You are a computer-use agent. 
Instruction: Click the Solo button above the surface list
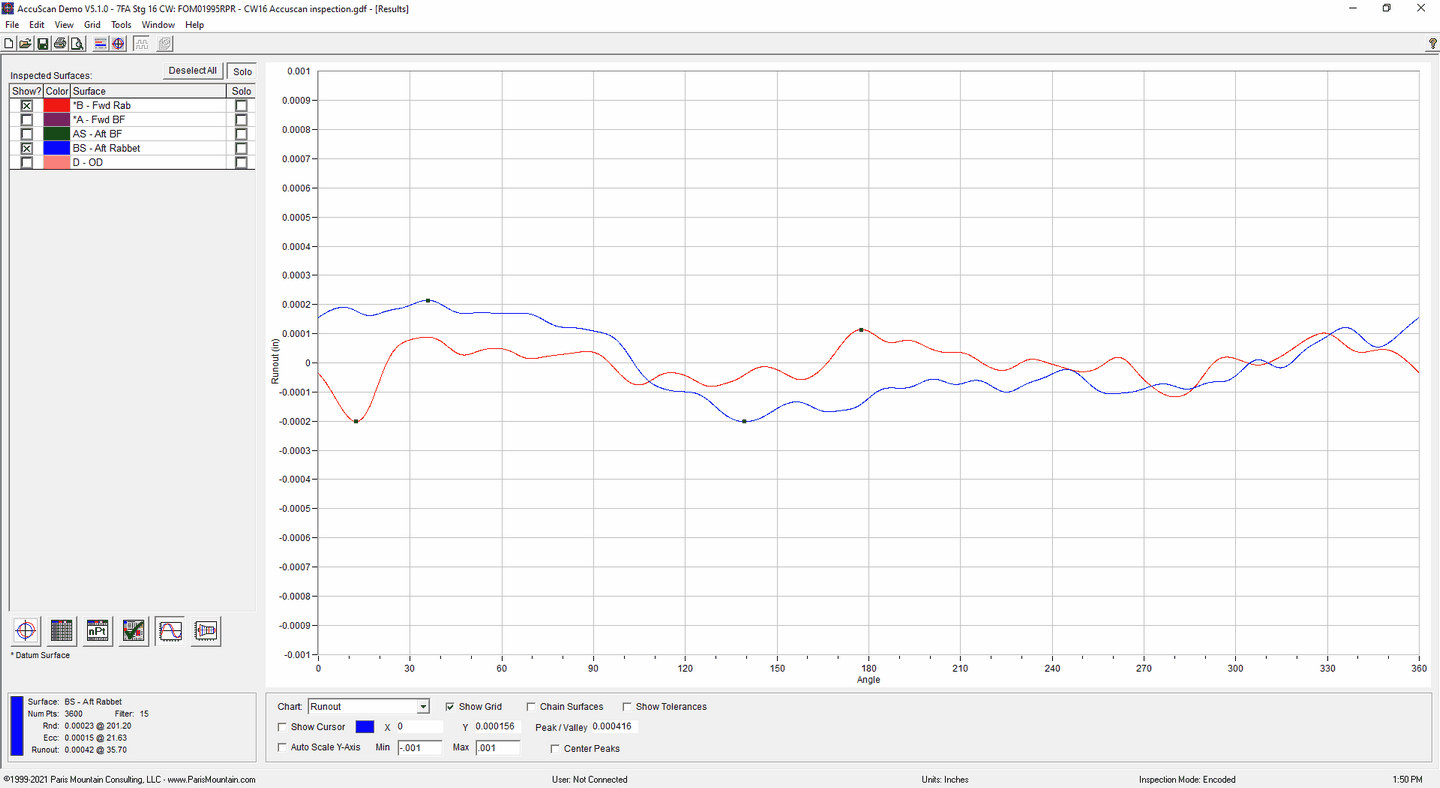coord(242,71)
